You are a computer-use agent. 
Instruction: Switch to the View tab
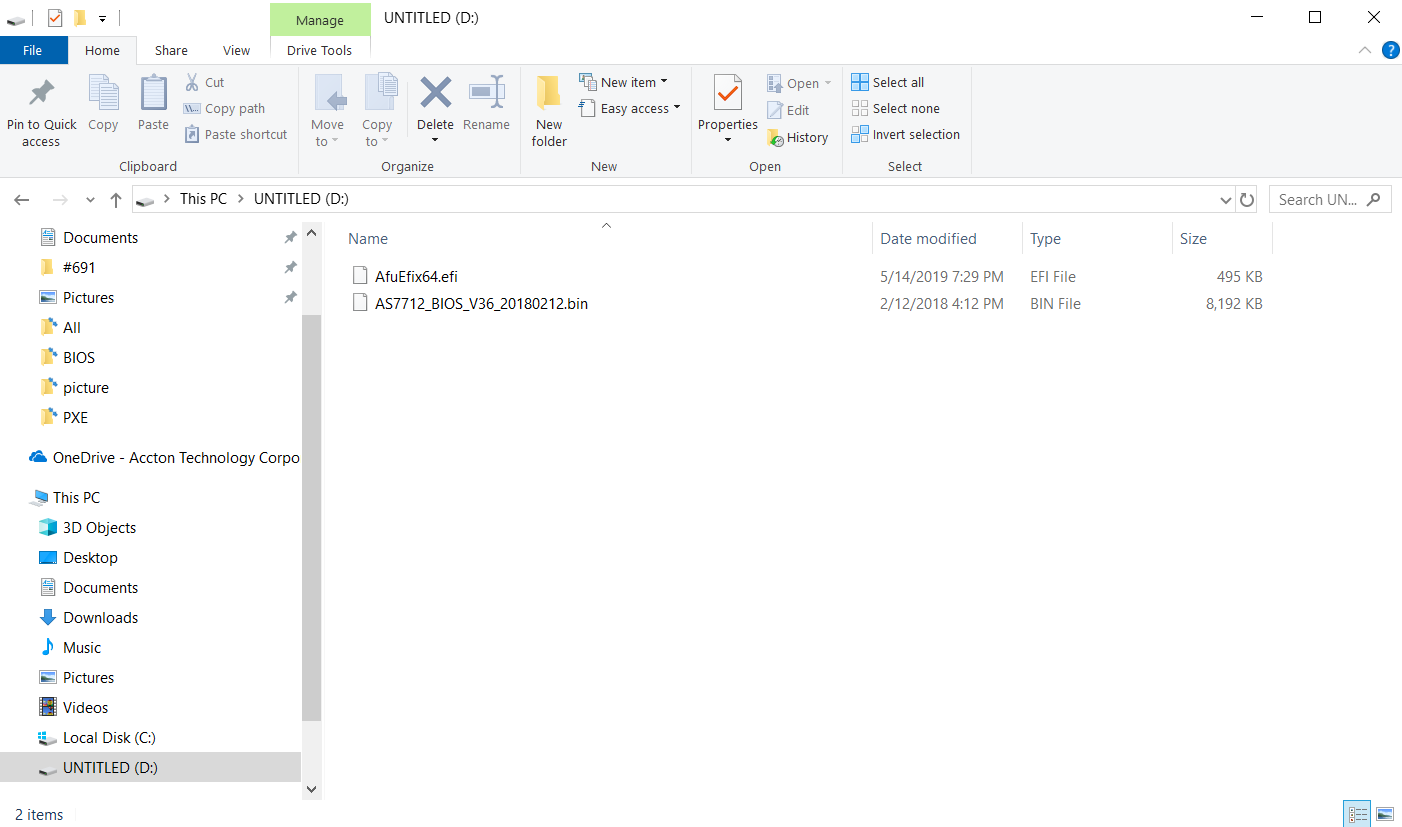click(x=237, y=50)
